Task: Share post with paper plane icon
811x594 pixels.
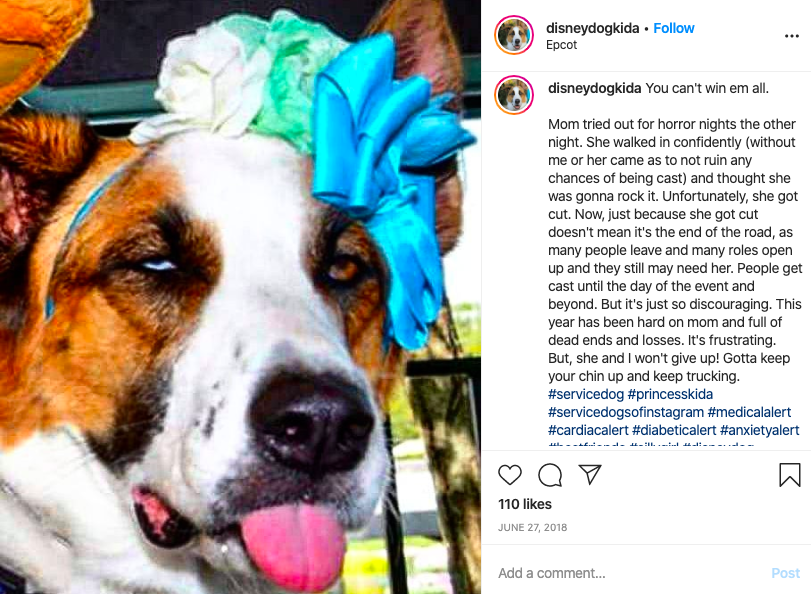Action: (590, 474)
